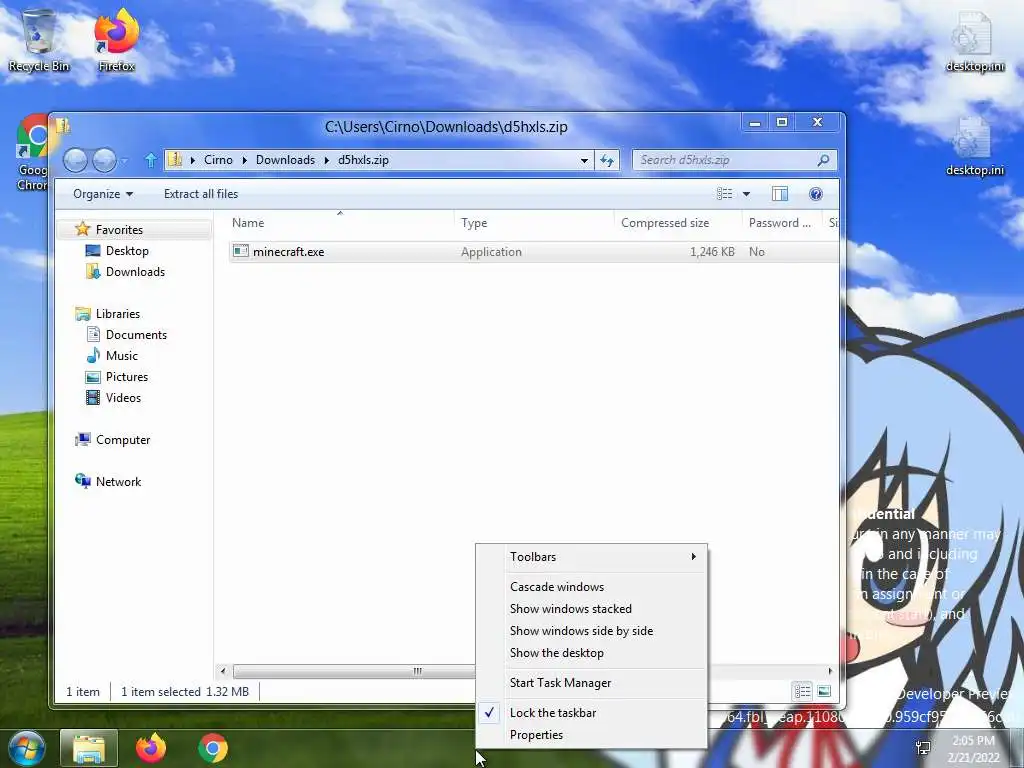This screenshot has width=1024, height=768.
Task: Click the search magnifier icon
Action: point(824,160)
